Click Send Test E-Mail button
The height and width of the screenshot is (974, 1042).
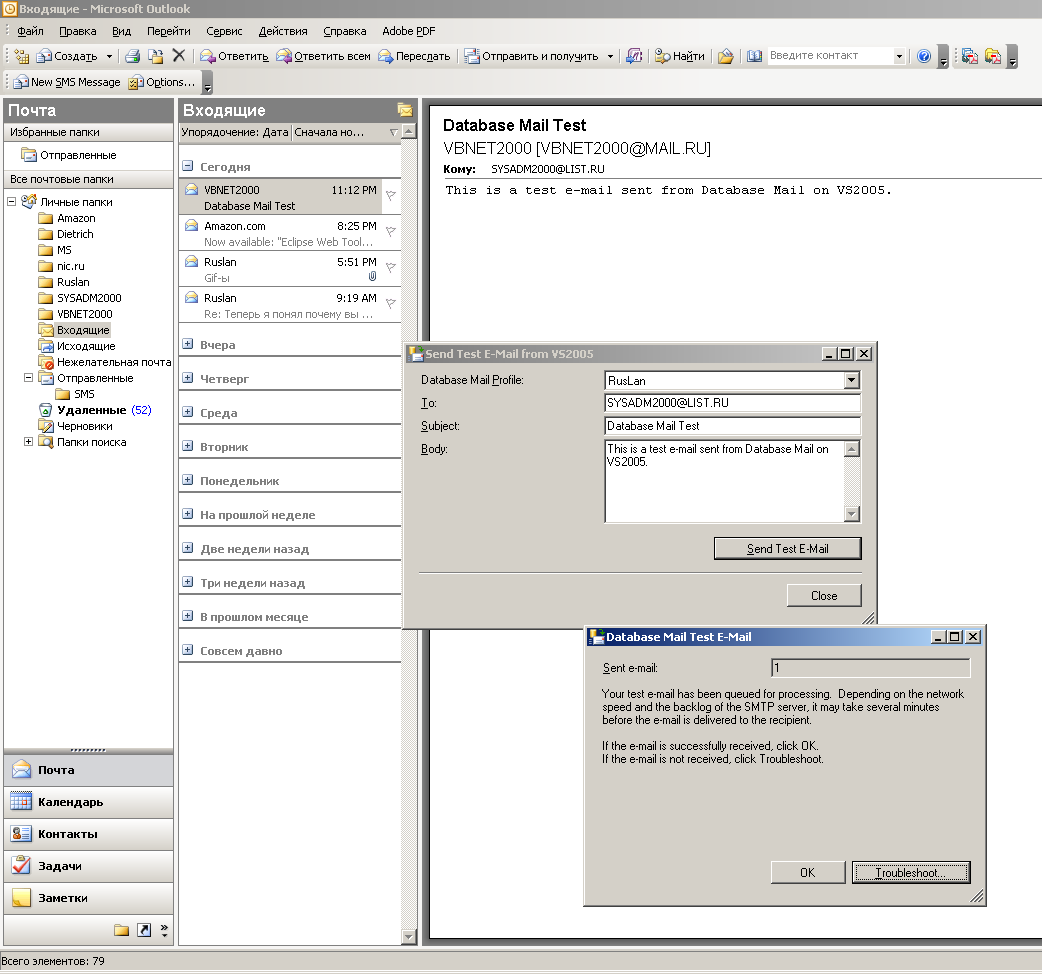coord(787,549)
